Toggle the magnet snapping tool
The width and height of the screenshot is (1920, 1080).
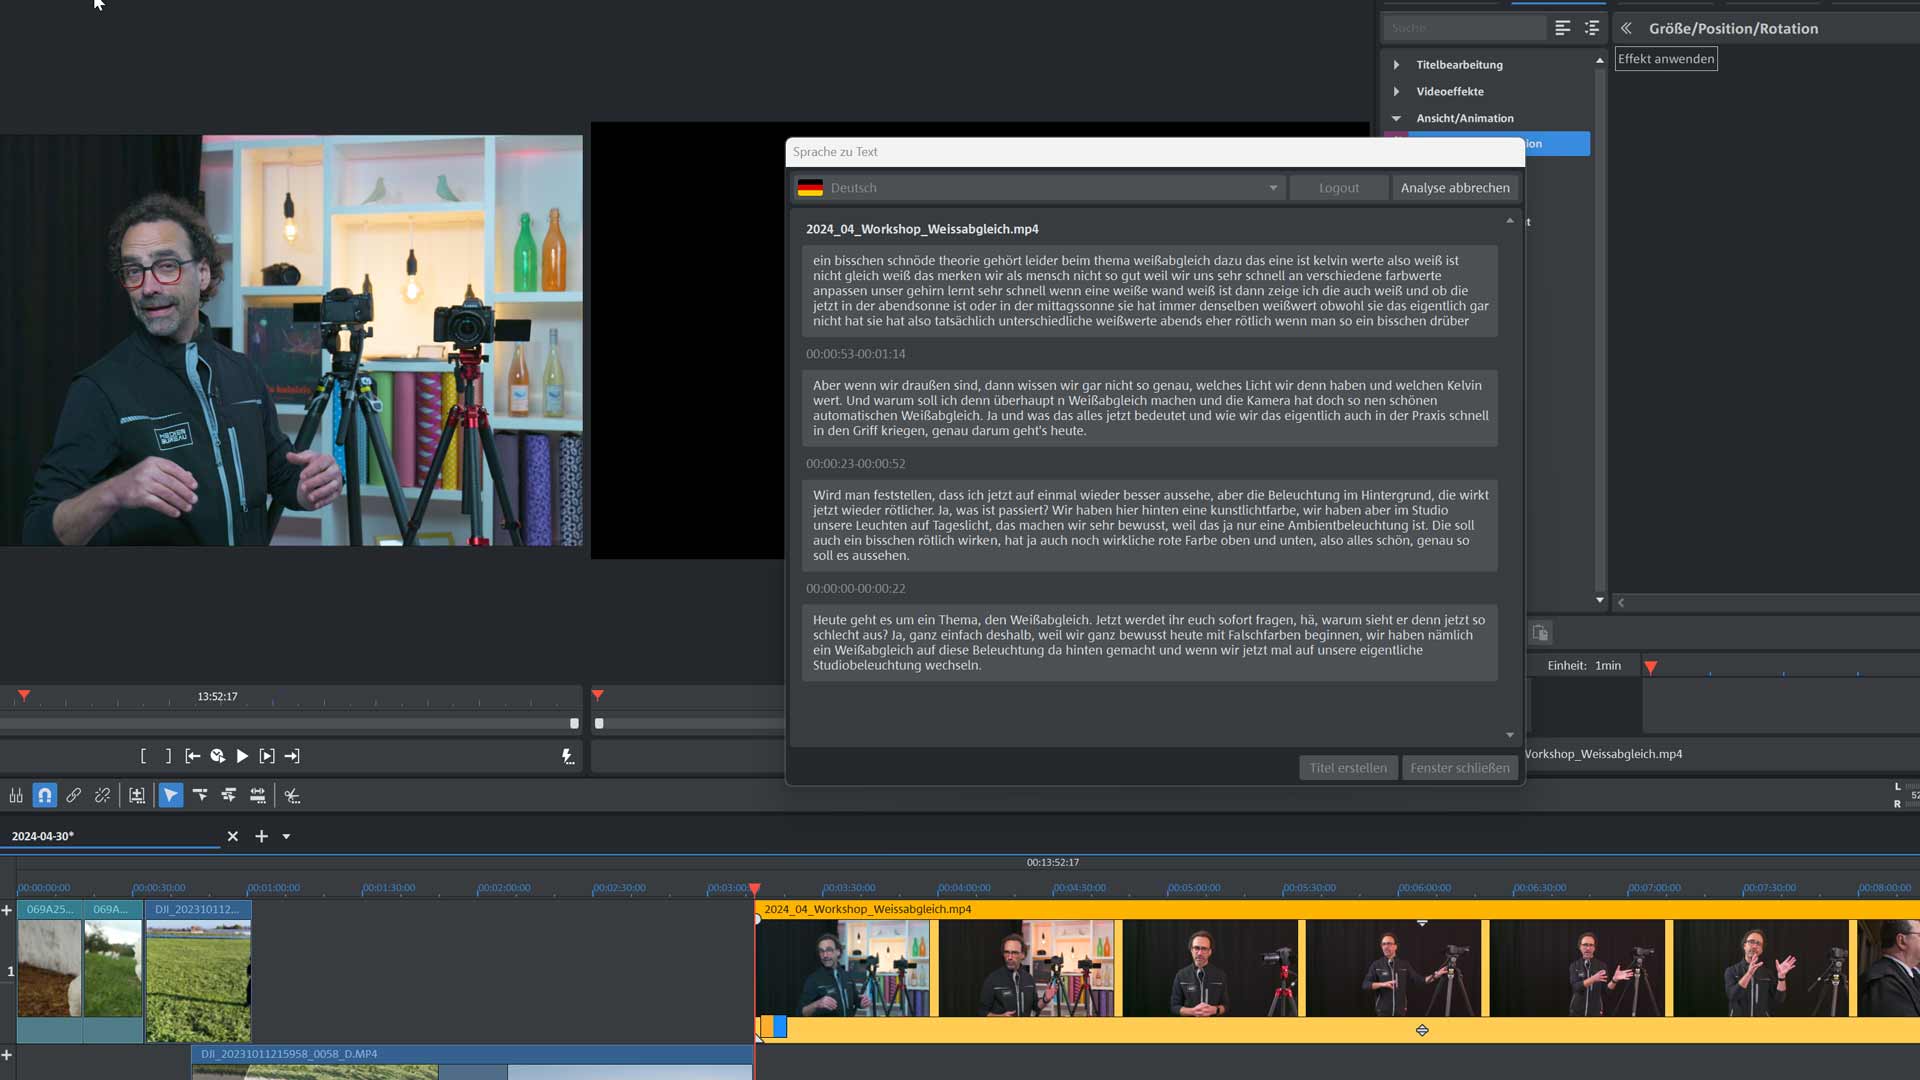point(45,795)
